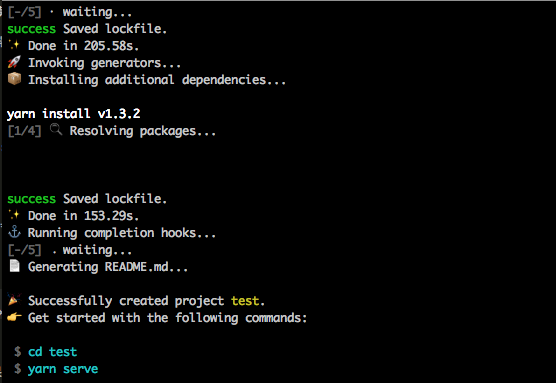The height and width of the screenshot is (383, 556).
Task: Click the 'Installing additional dependencies...' line
Action: pyautogui.click(x=157, y=80)
